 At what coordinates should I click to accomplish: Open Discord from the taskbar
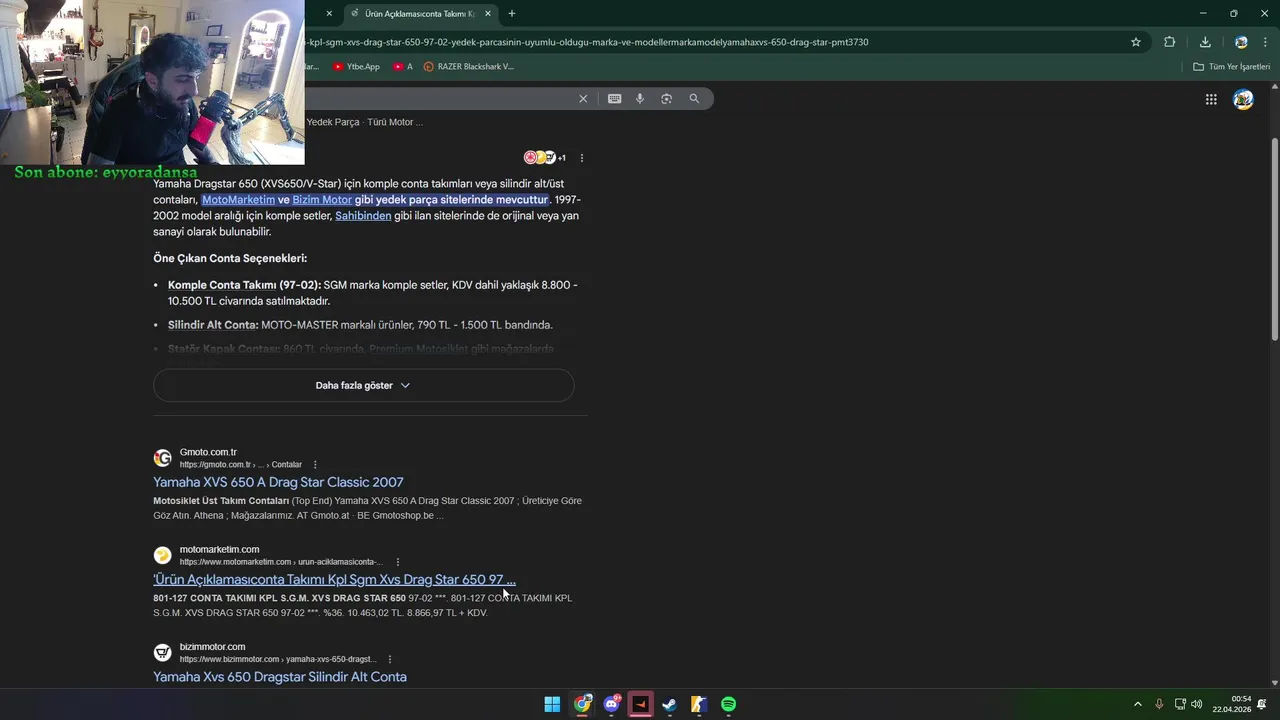click(611, 704)
